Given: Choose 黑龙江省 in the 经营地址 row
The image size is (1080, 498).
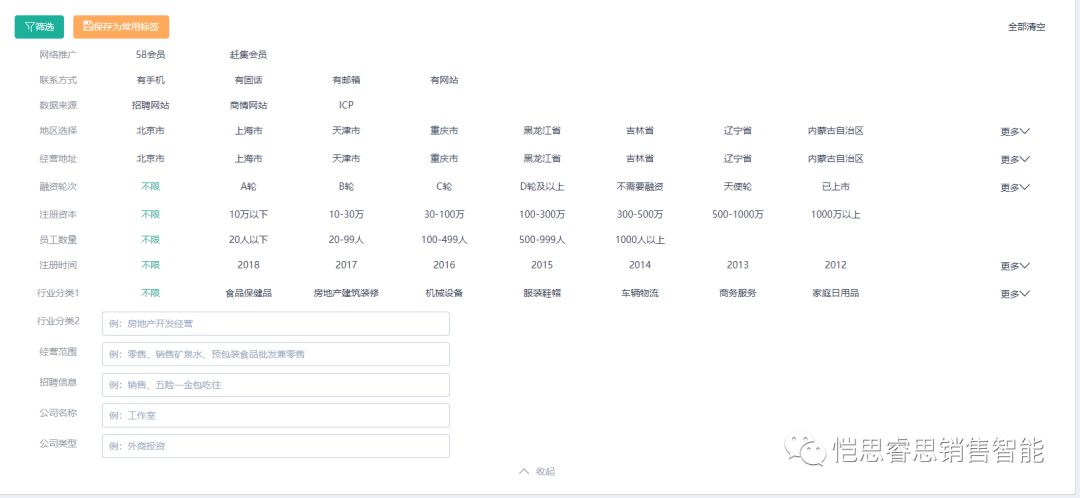Looking at the screenshot, I should click(542, 158).
